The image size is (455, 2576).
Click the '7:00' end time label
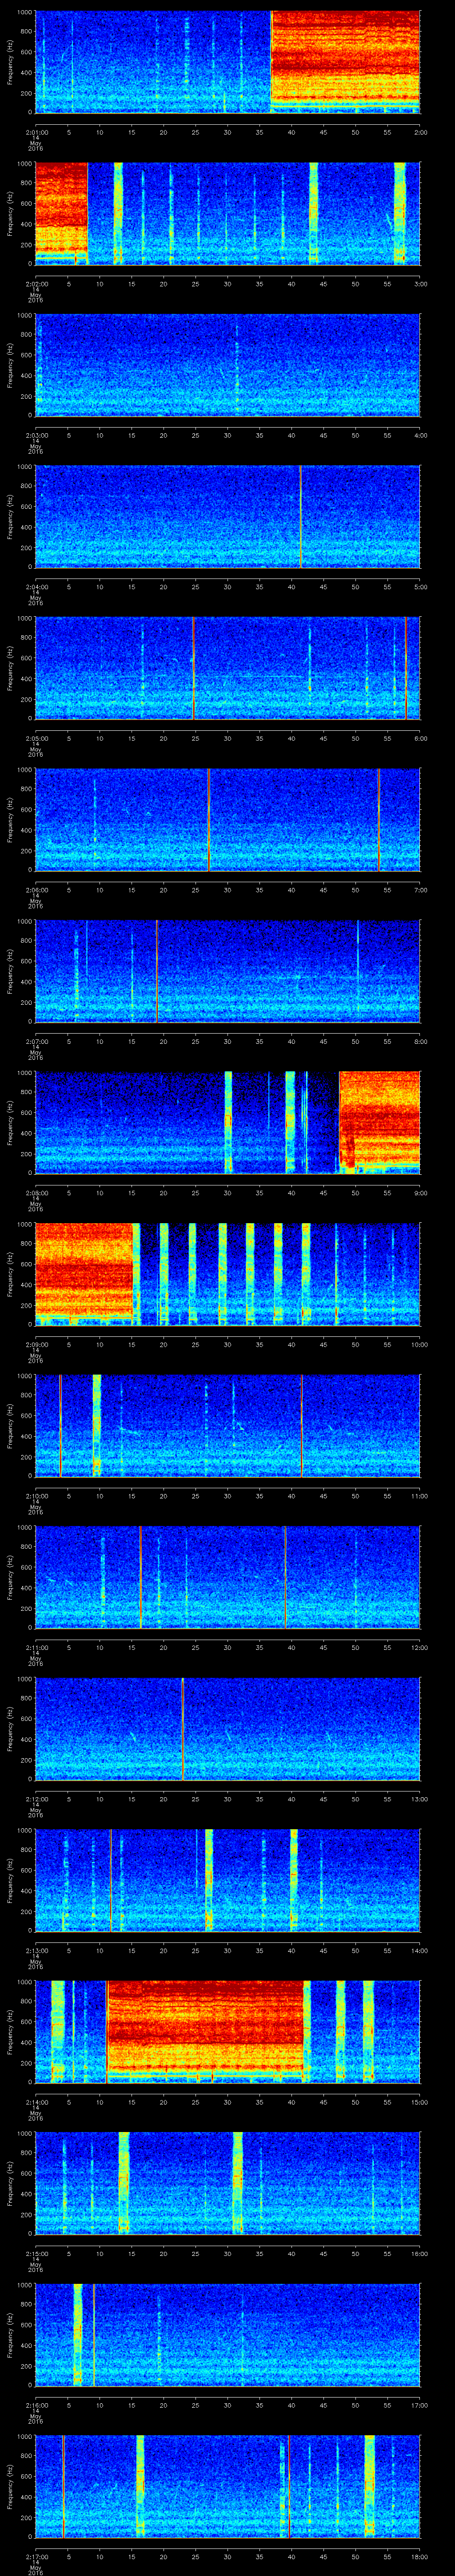420,890
